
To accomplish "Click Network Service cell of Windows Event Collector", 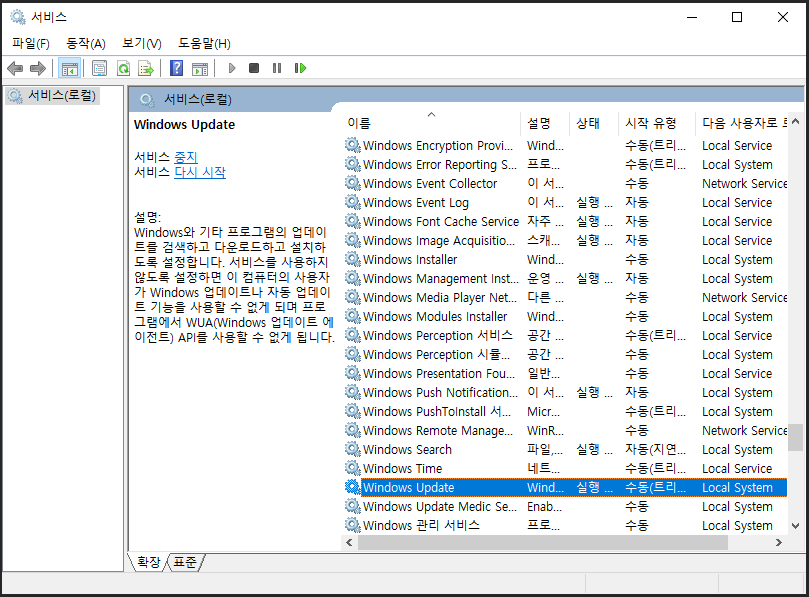I will (x=745, y=183).
